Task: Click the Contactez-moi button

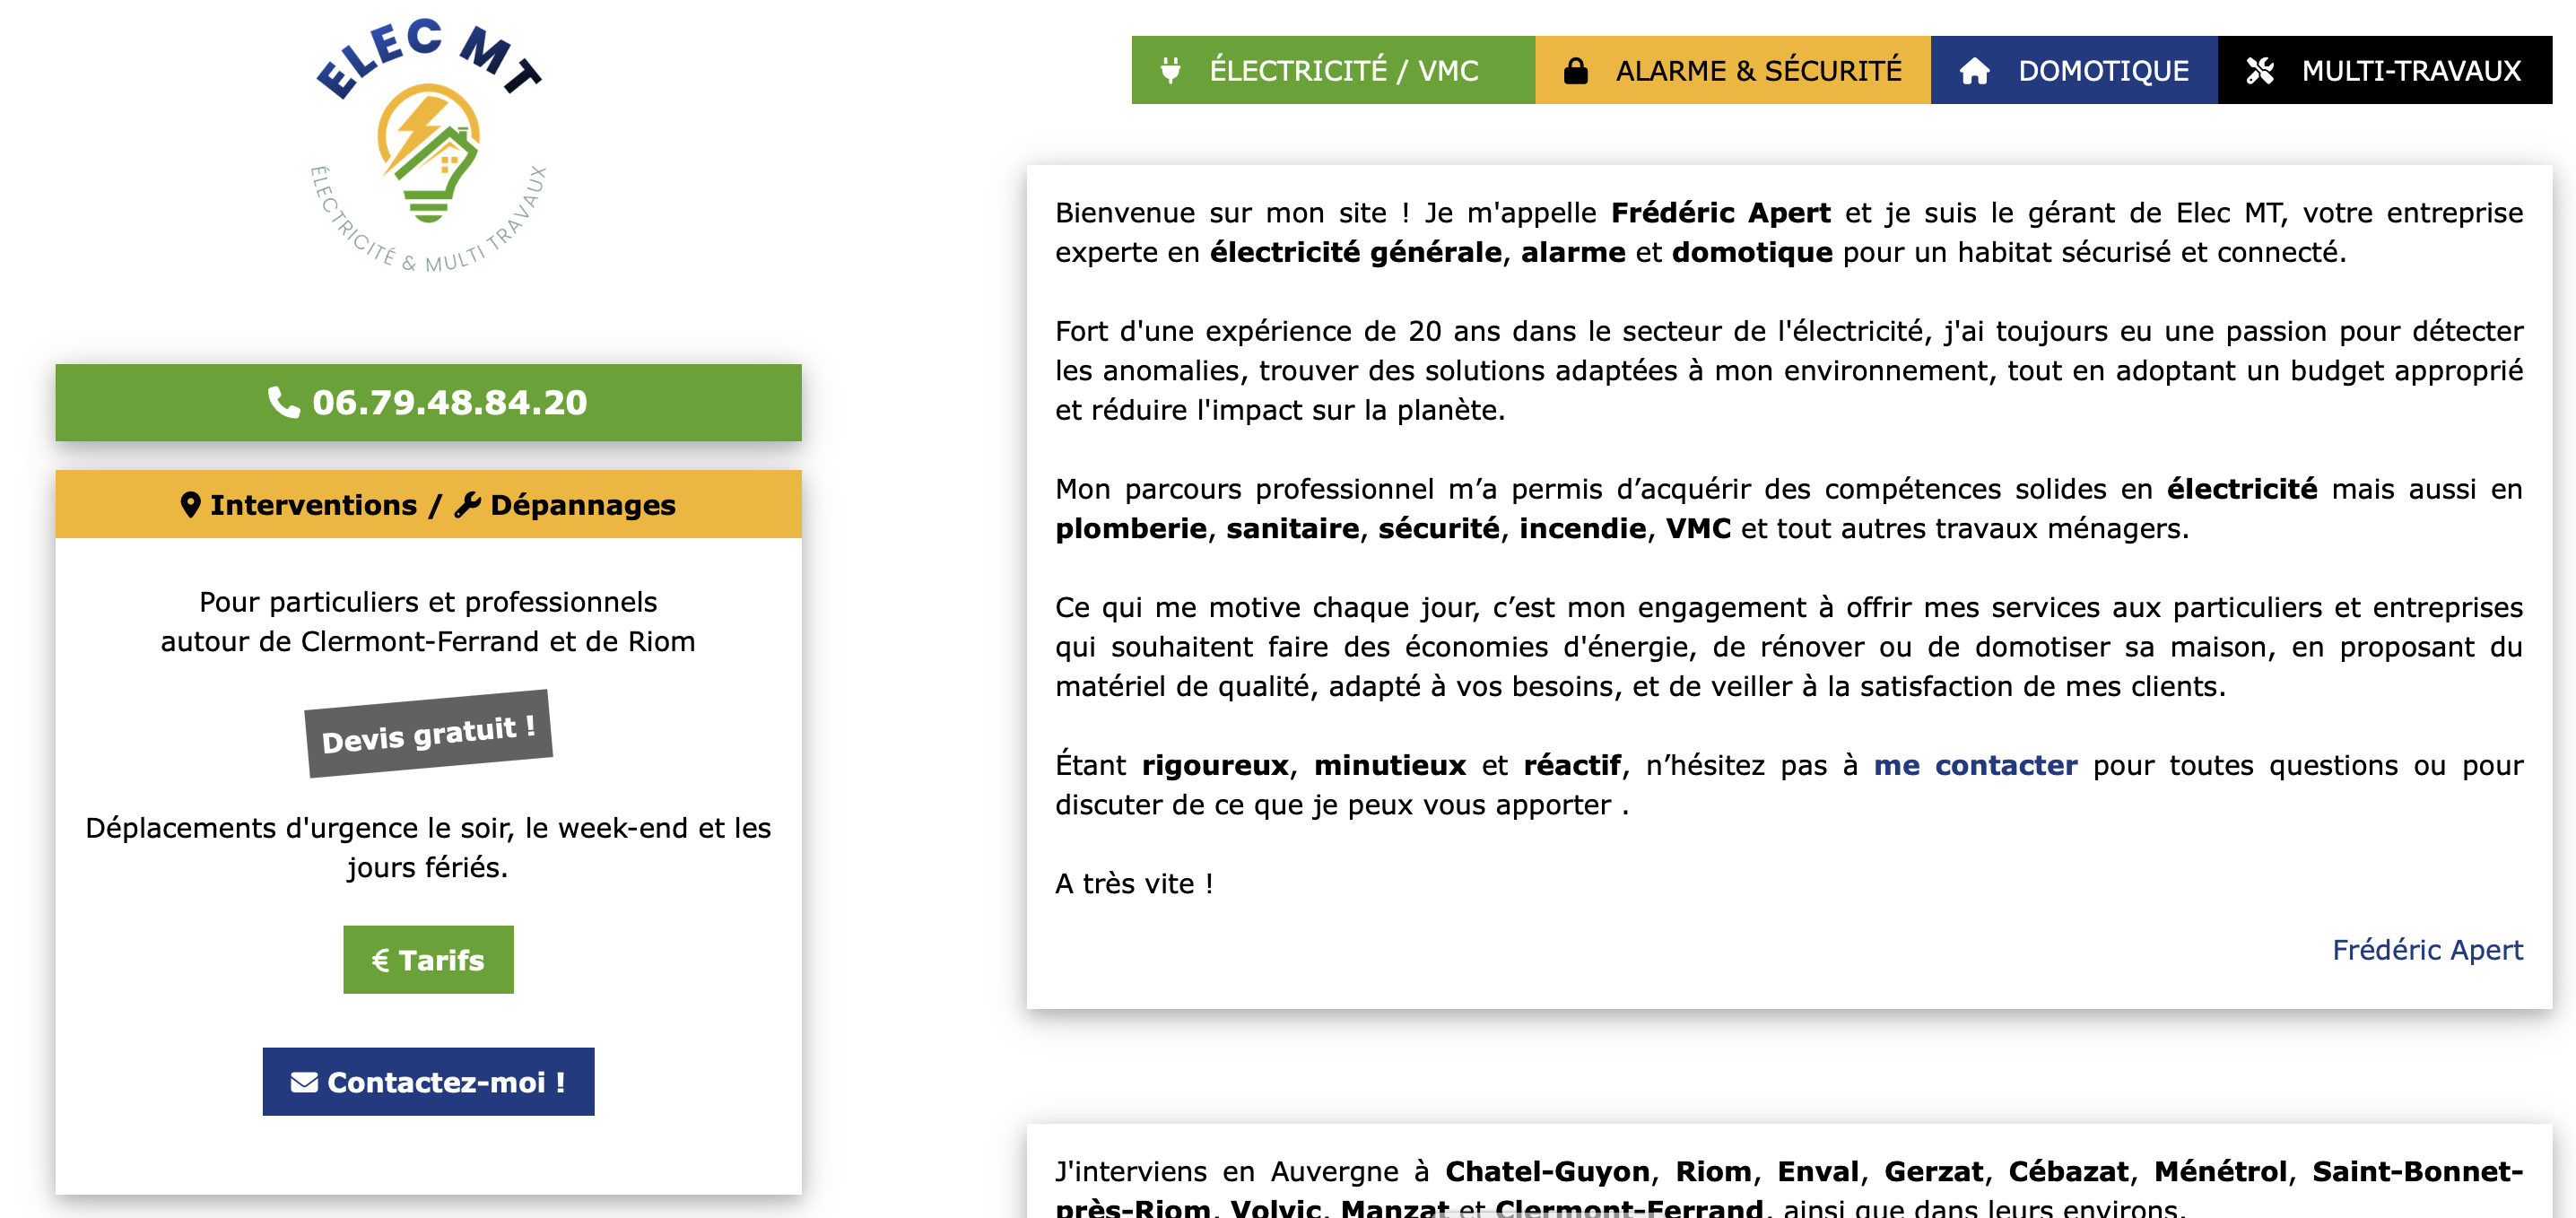Action: [x=428, y=1081]
